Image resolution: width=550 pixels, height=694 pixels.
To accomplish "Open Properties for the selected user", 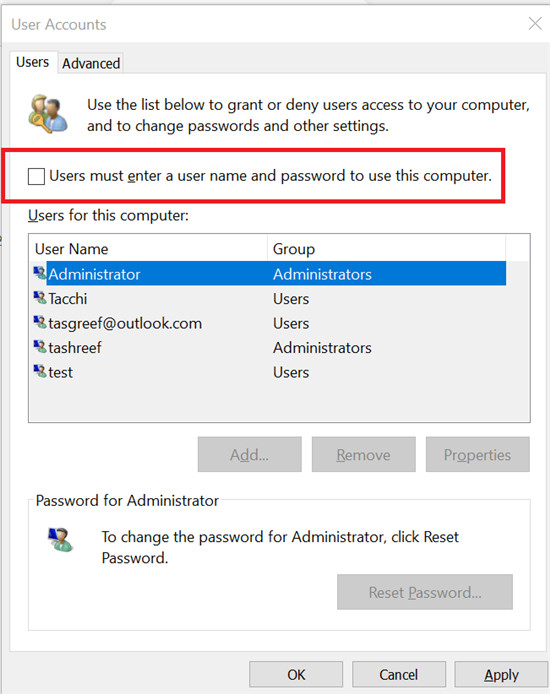I will (477, 455).
